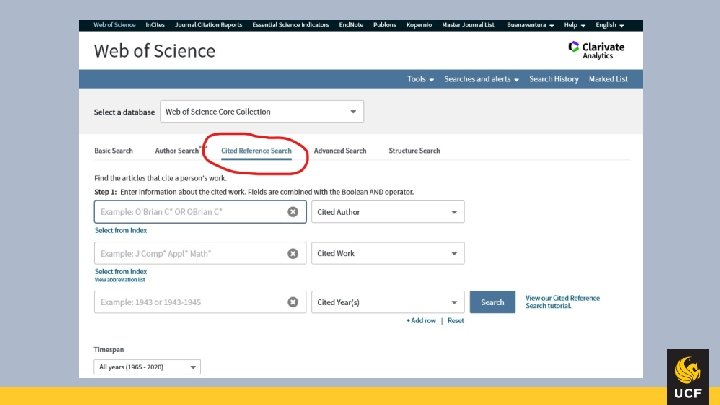The height and width of the screenshot is (405, 720).
Task: Click the 'Select a database' label
Action: coord(124,112)
